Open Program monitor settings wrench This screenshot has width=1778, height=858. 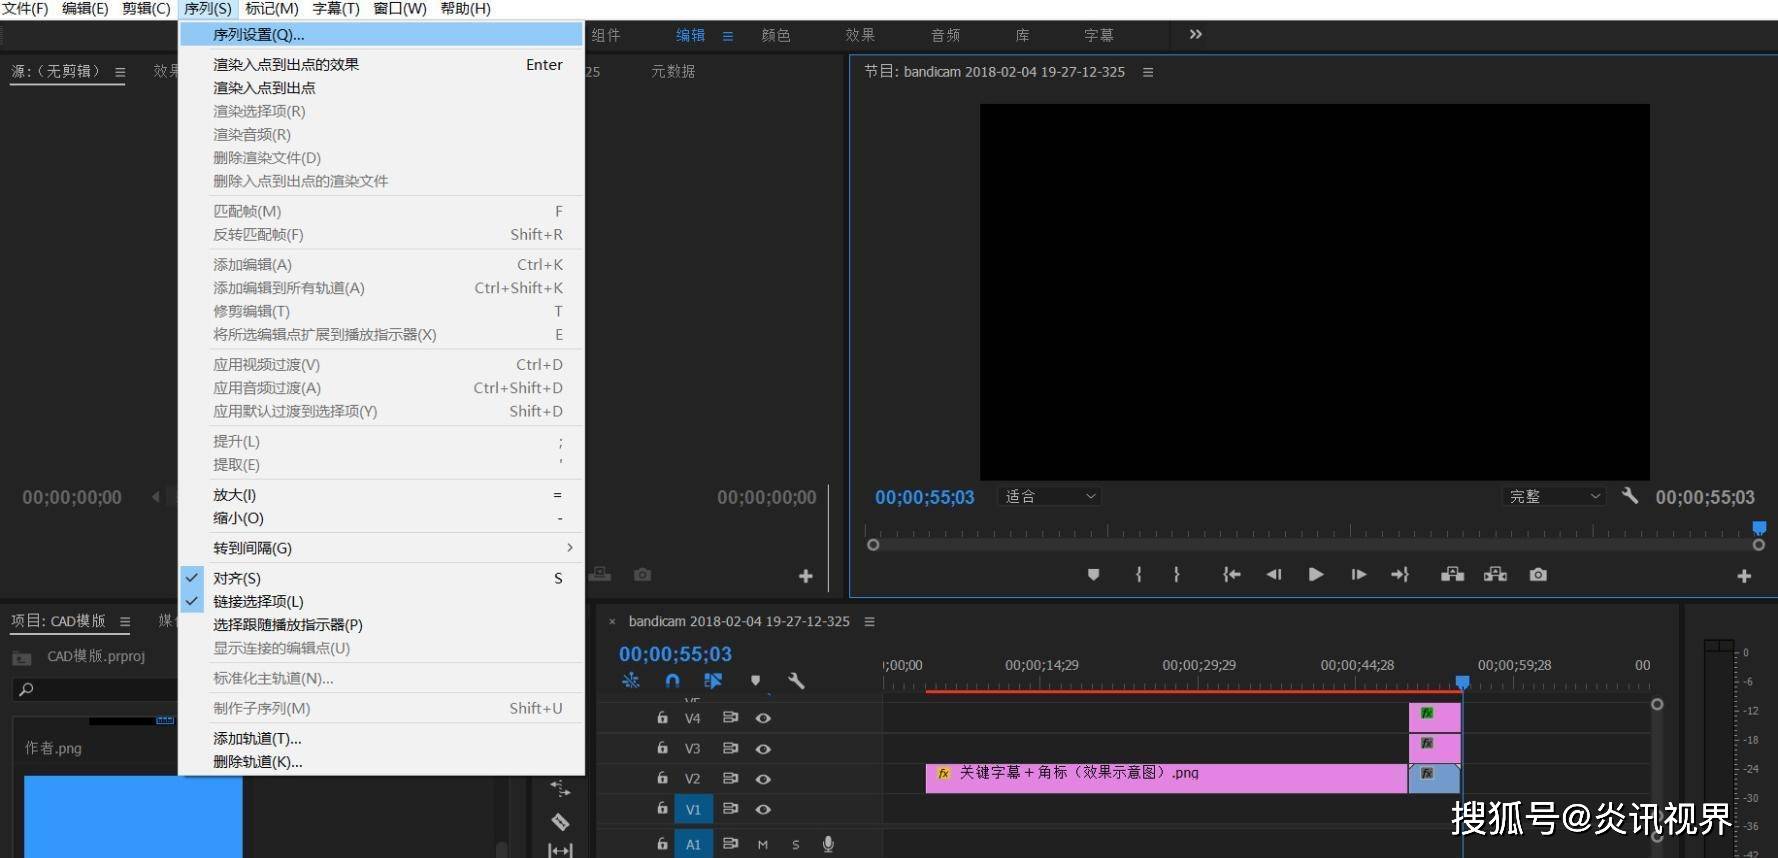pos(1630,495)
